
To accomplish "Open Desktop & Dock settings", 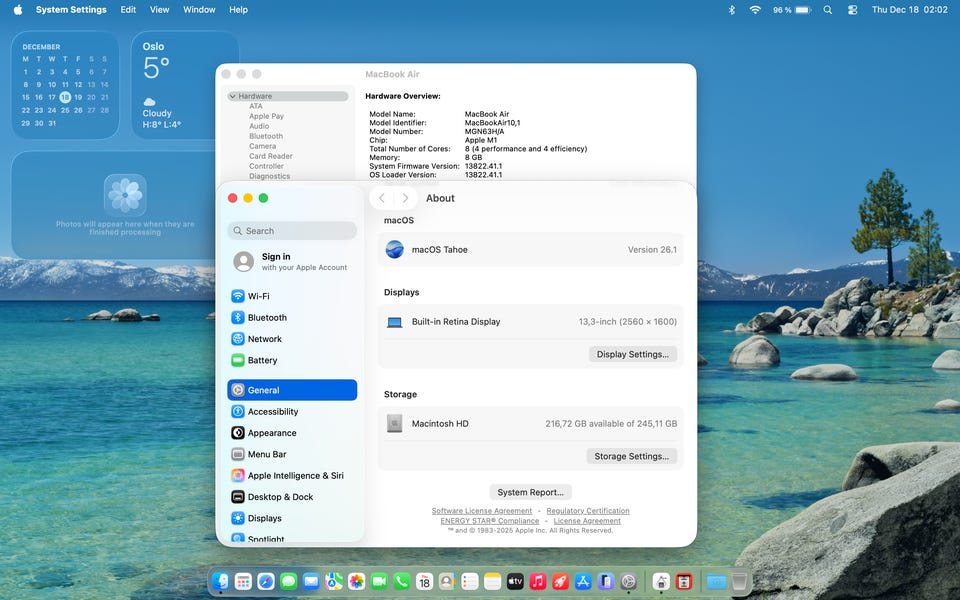I will pos(280,497).
